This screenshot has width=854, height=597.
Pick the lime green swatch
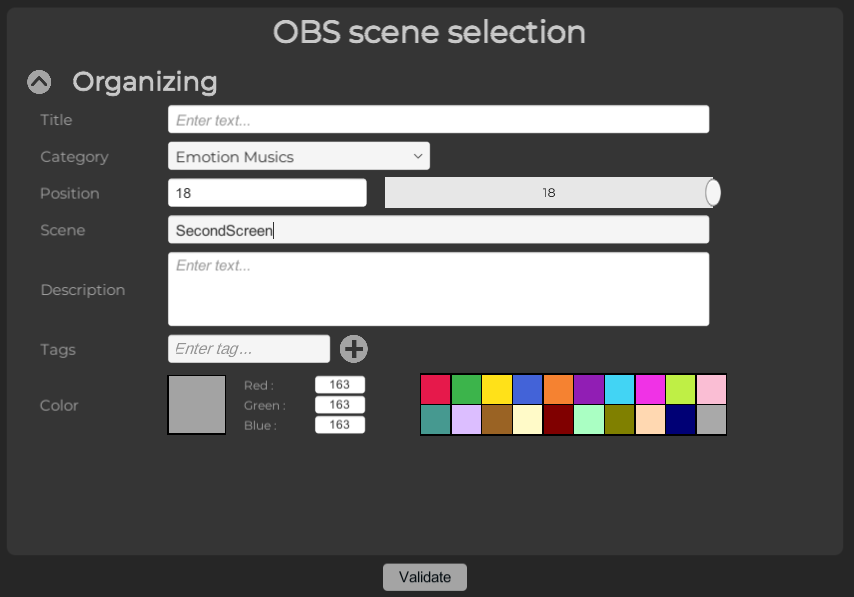pos(681,389)
